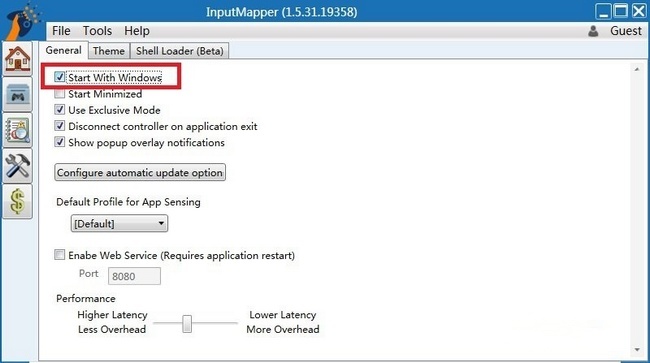The width and height of the screenshot is (650, 363).
Task: Minimize the InputMapper window
Action: (x=603, y=11)
